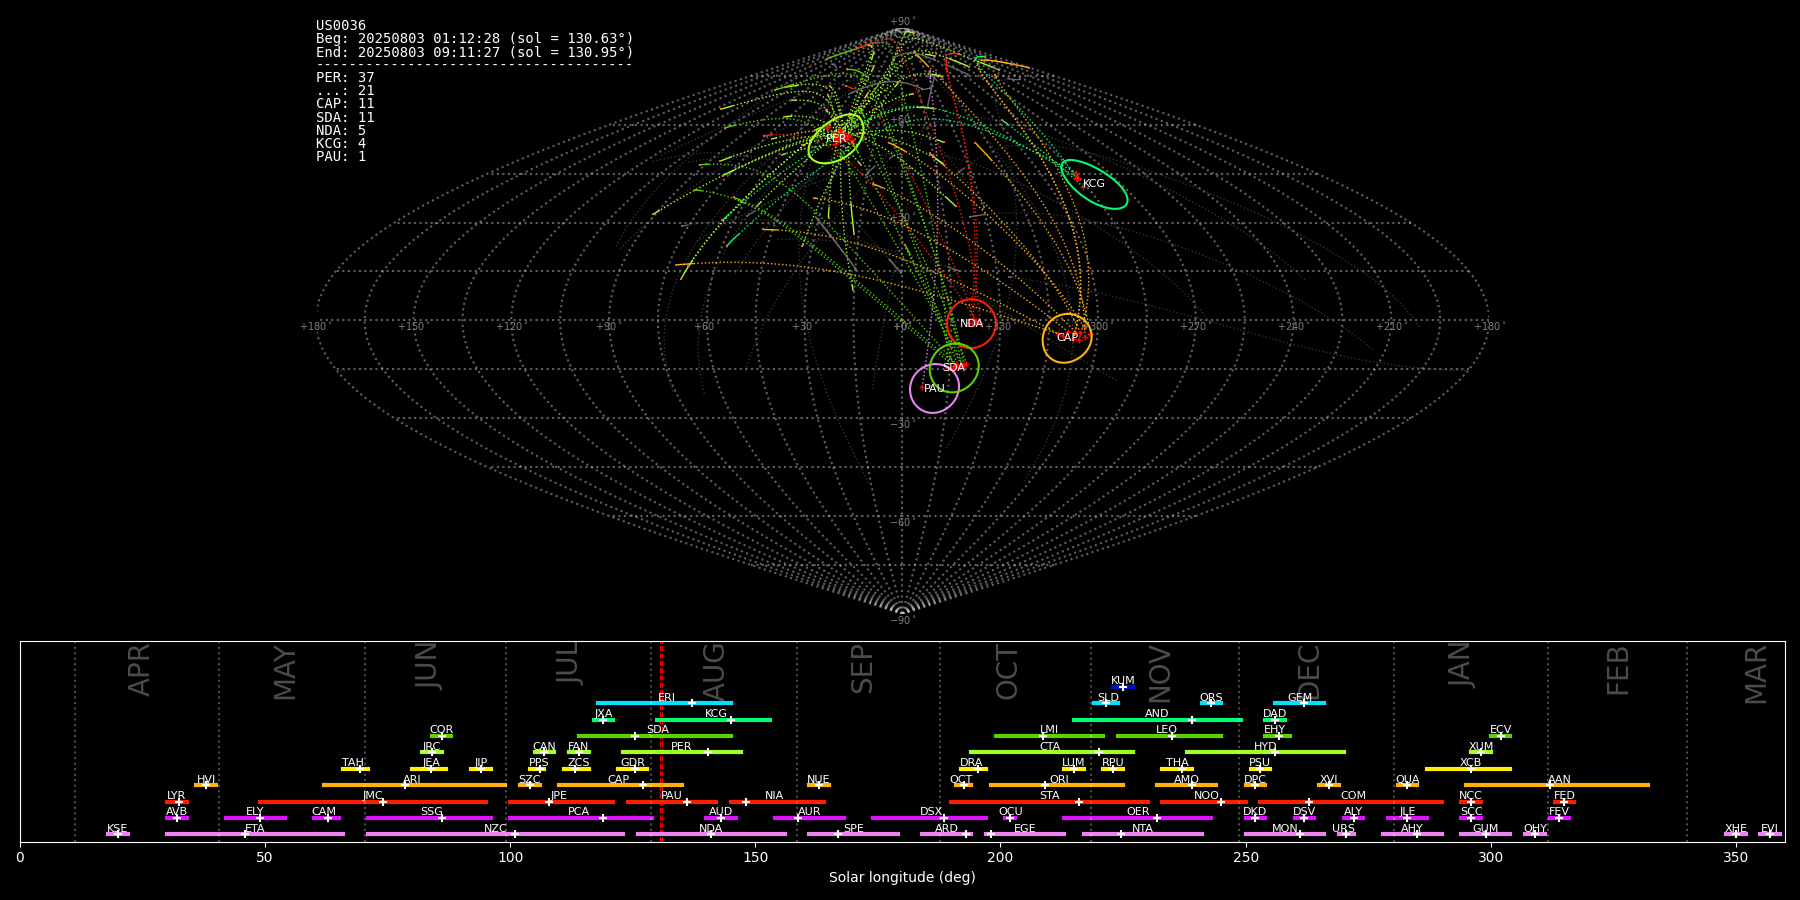Click the station ID text US0036
The width and height of the screenshot is (1800, 900).
(x=341, y=26)
